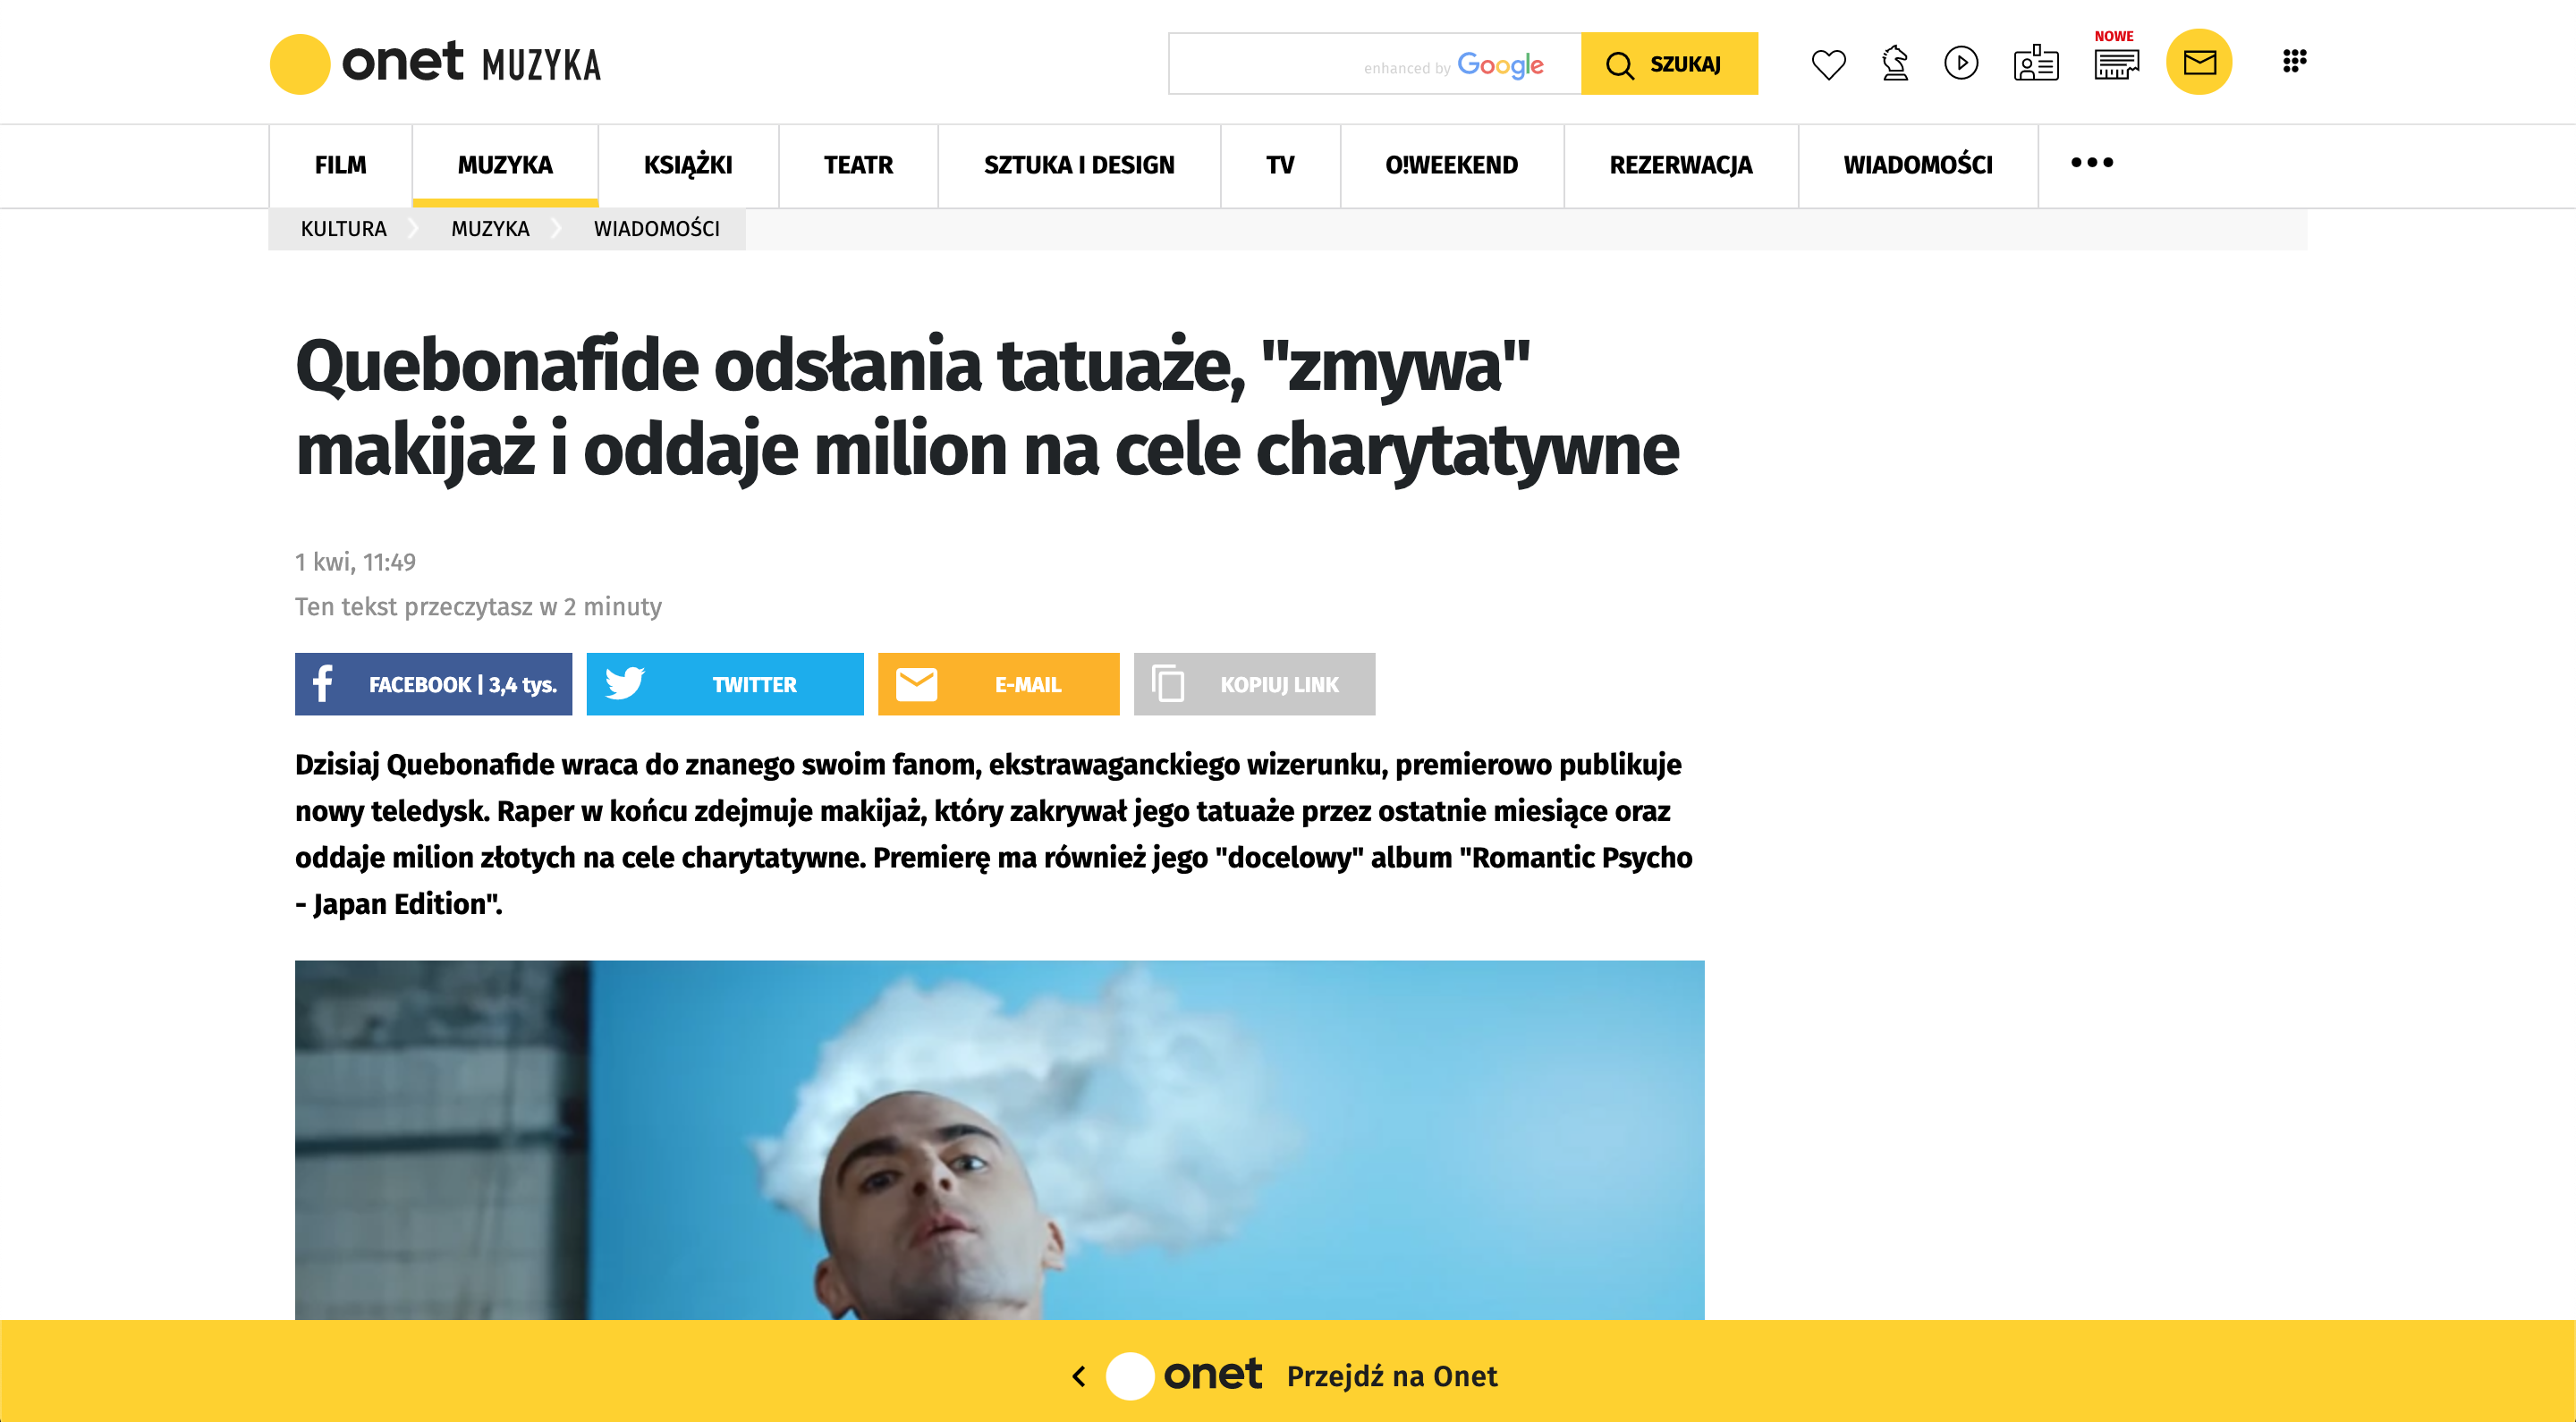The width and height of the screenshot is (2576, 1422).
Task: Open the KSIĄŻKI navigation tab
Action: coord(688,165)
